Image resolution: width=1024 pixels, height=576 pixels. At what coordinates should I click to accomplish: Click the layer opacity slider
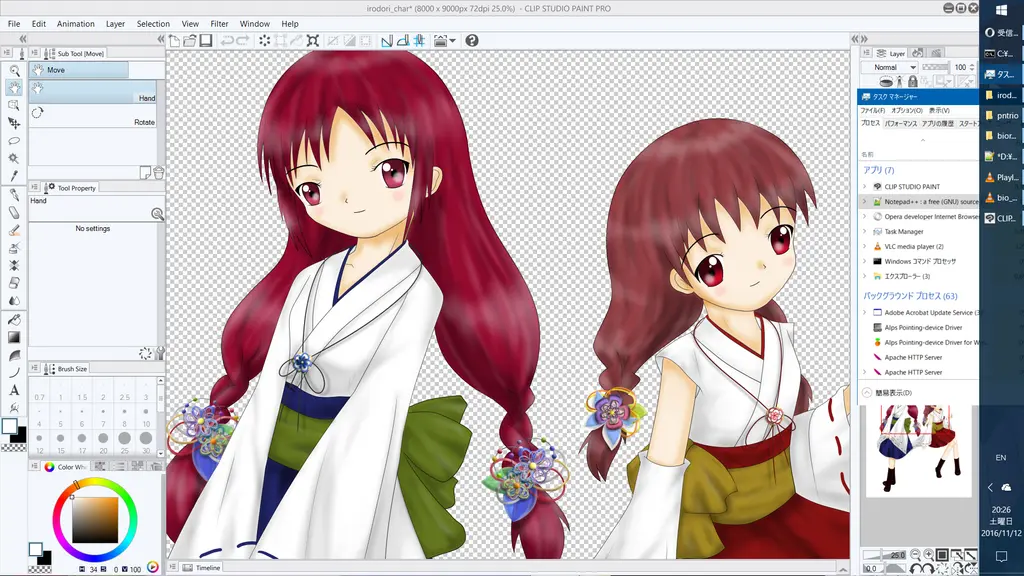click(x=935, y=67)
